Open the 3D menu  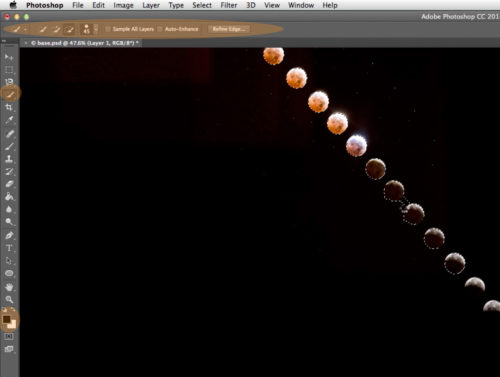[x=251, y=5]
